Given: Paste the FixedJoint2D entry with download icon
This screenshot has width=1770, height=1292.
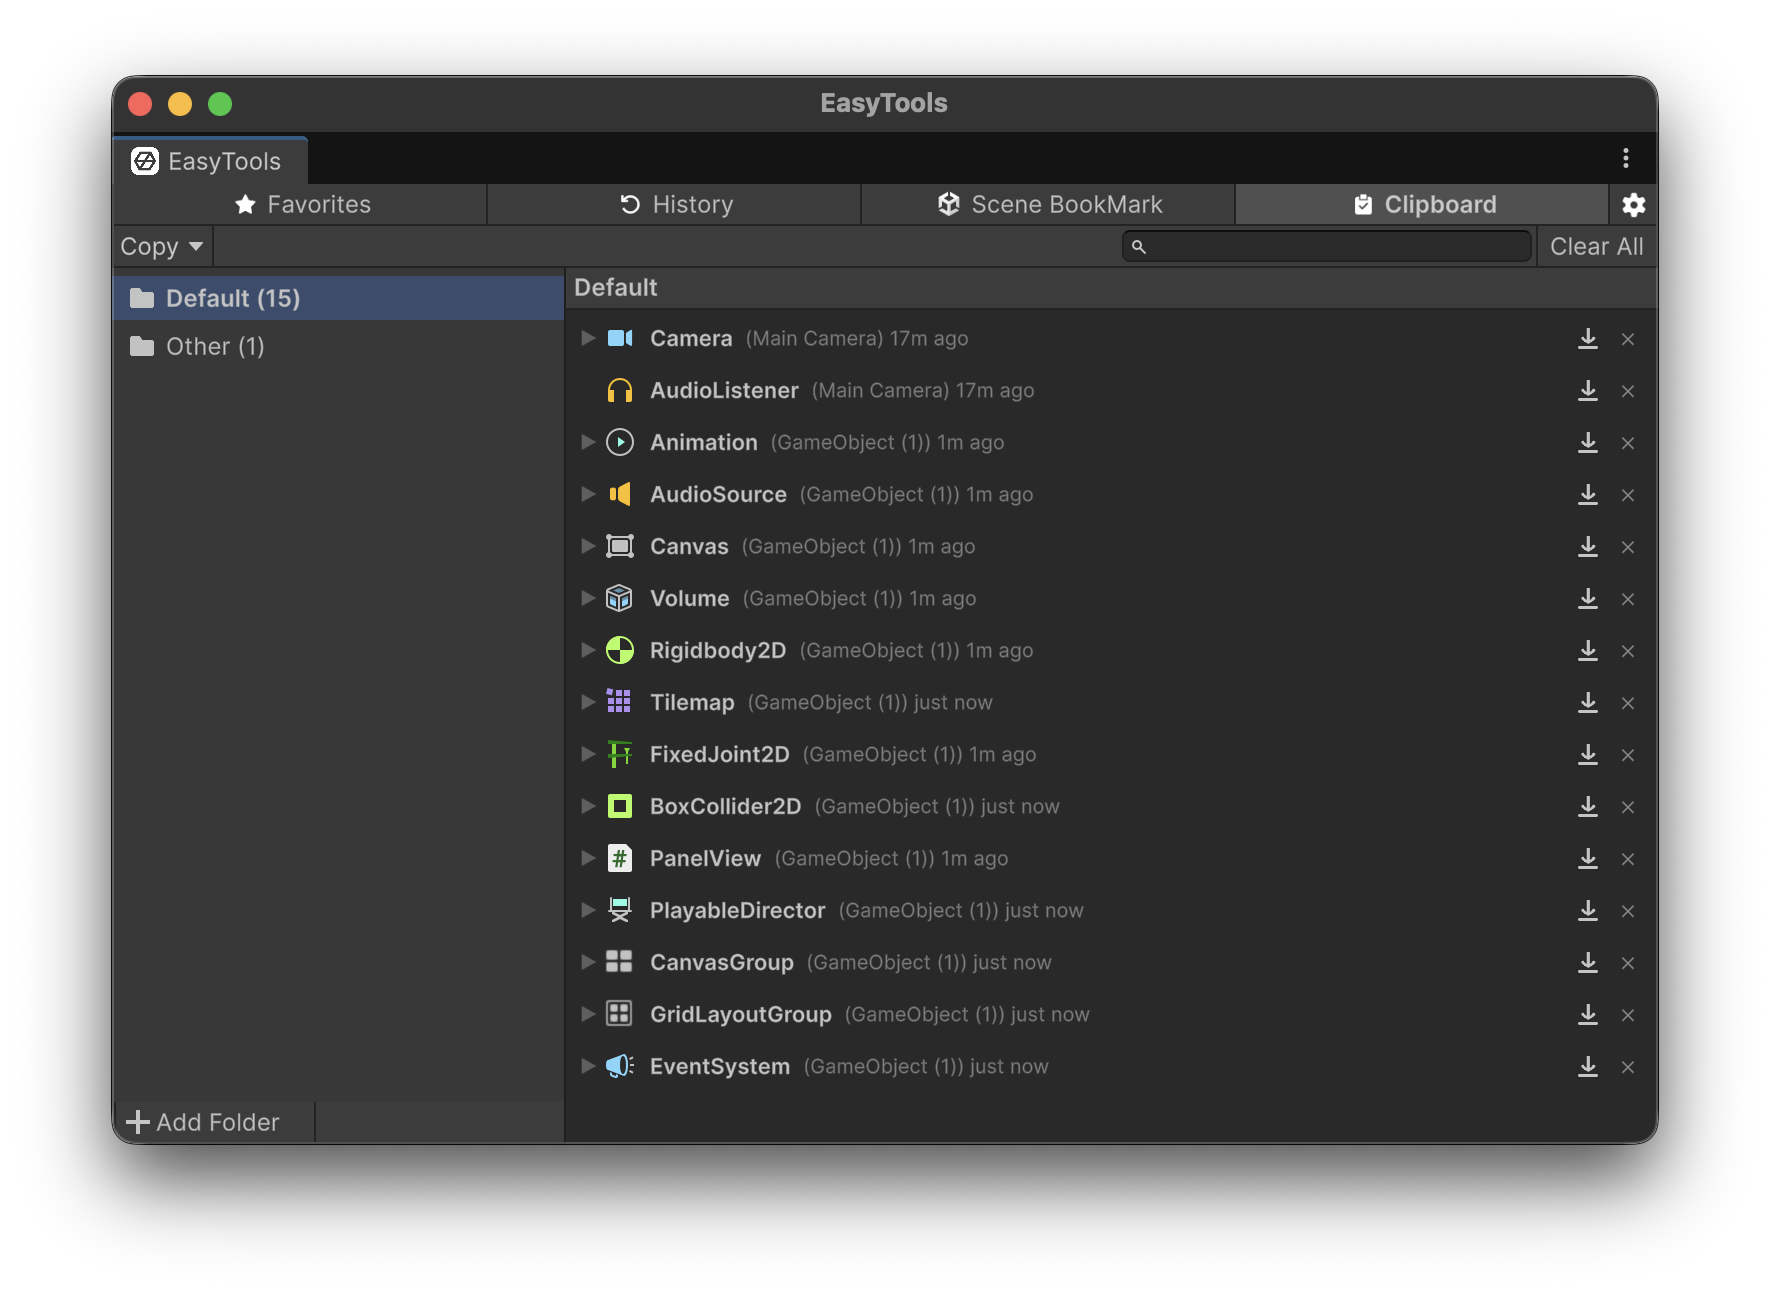Looking at the screenshot, I should pyautogui.click(x=1588, y=755).
